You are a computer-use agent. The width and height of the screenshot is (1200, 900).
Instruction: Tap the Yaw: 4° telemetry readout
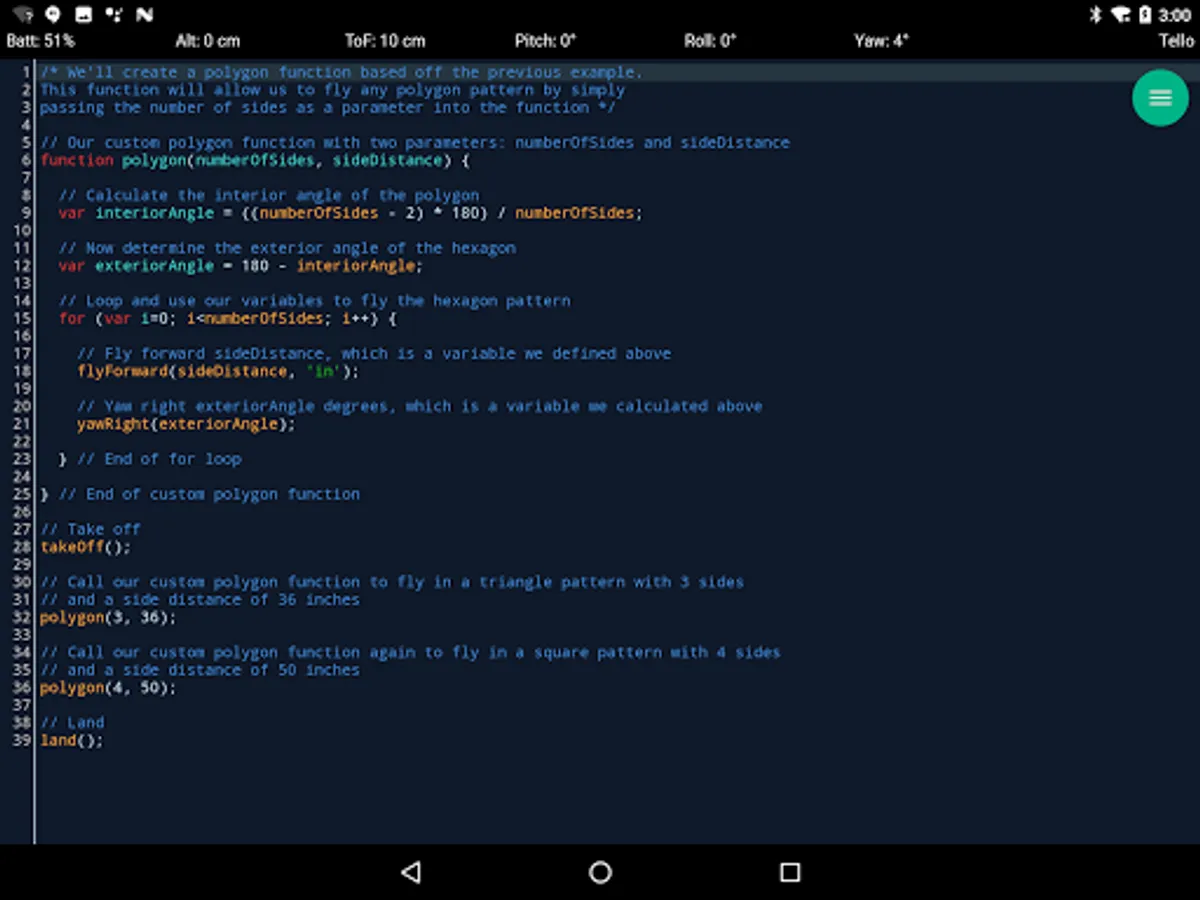coord(881,41)
